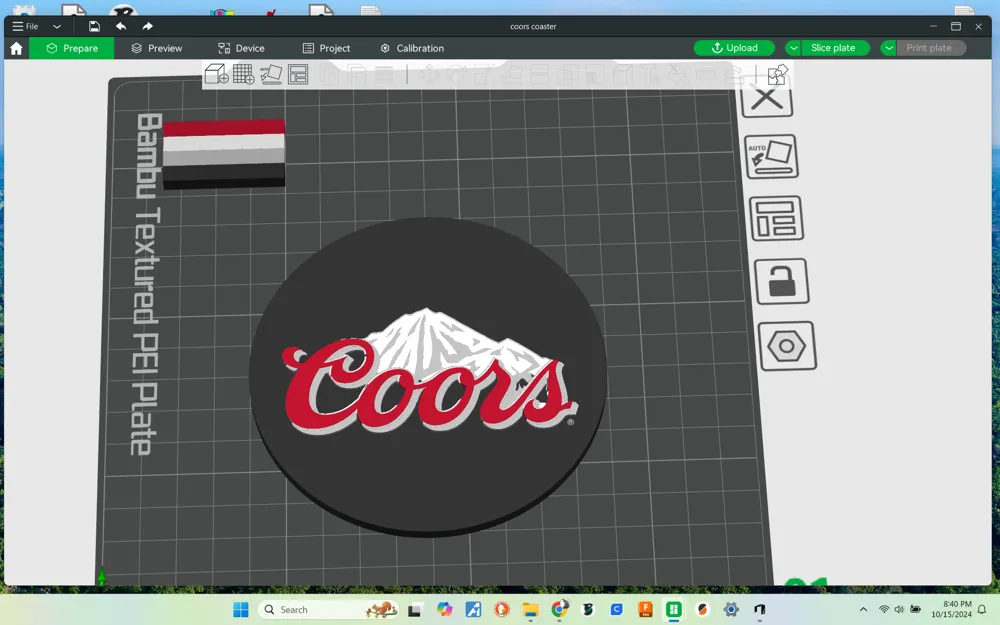Viewport: 1000px width, 625px height.
Task: Switch to the Prepare tab
Action: click(x=72, y=48)
